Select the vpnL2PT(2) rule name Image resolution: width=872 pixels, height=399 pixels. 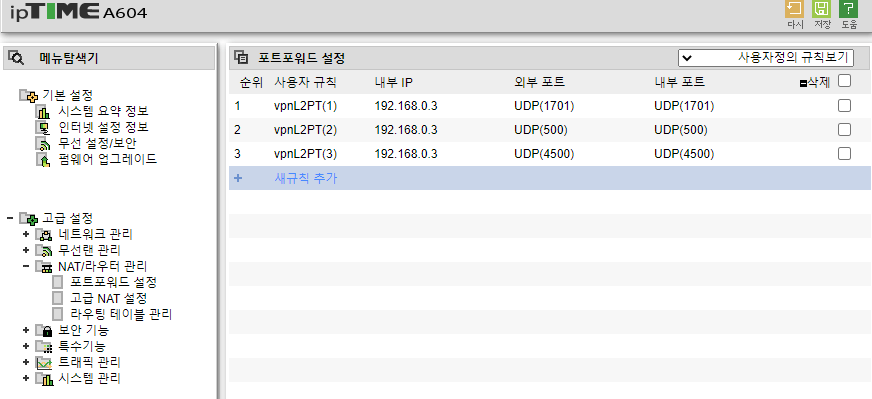pos(305,130)
